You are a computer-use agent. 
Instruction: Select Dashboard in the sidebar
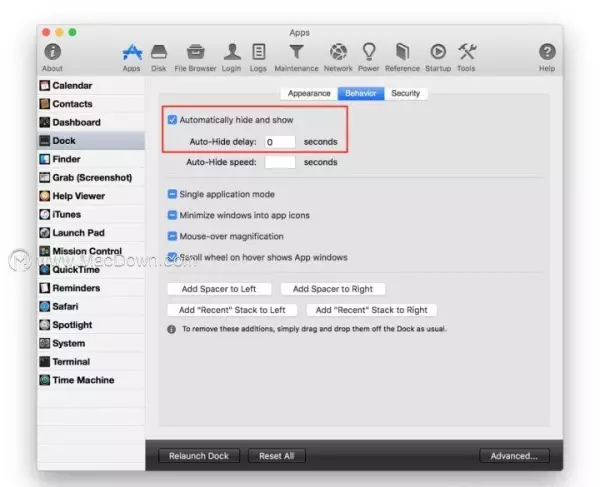point(91,122)
